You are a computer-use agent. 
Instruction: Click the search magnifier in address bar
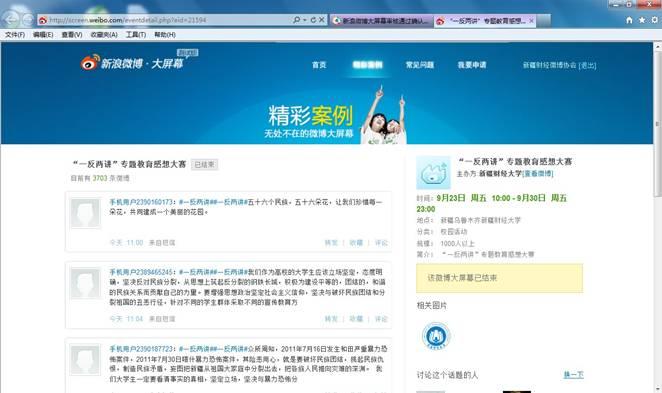coord(296,20)
